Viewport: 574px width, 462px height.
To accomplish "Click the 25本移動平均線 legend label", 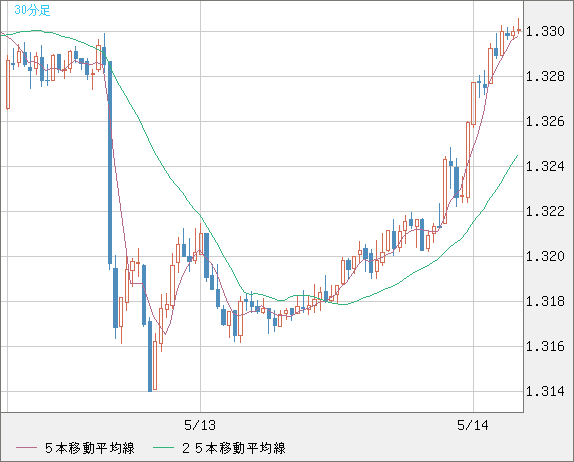I will point(234,448).
